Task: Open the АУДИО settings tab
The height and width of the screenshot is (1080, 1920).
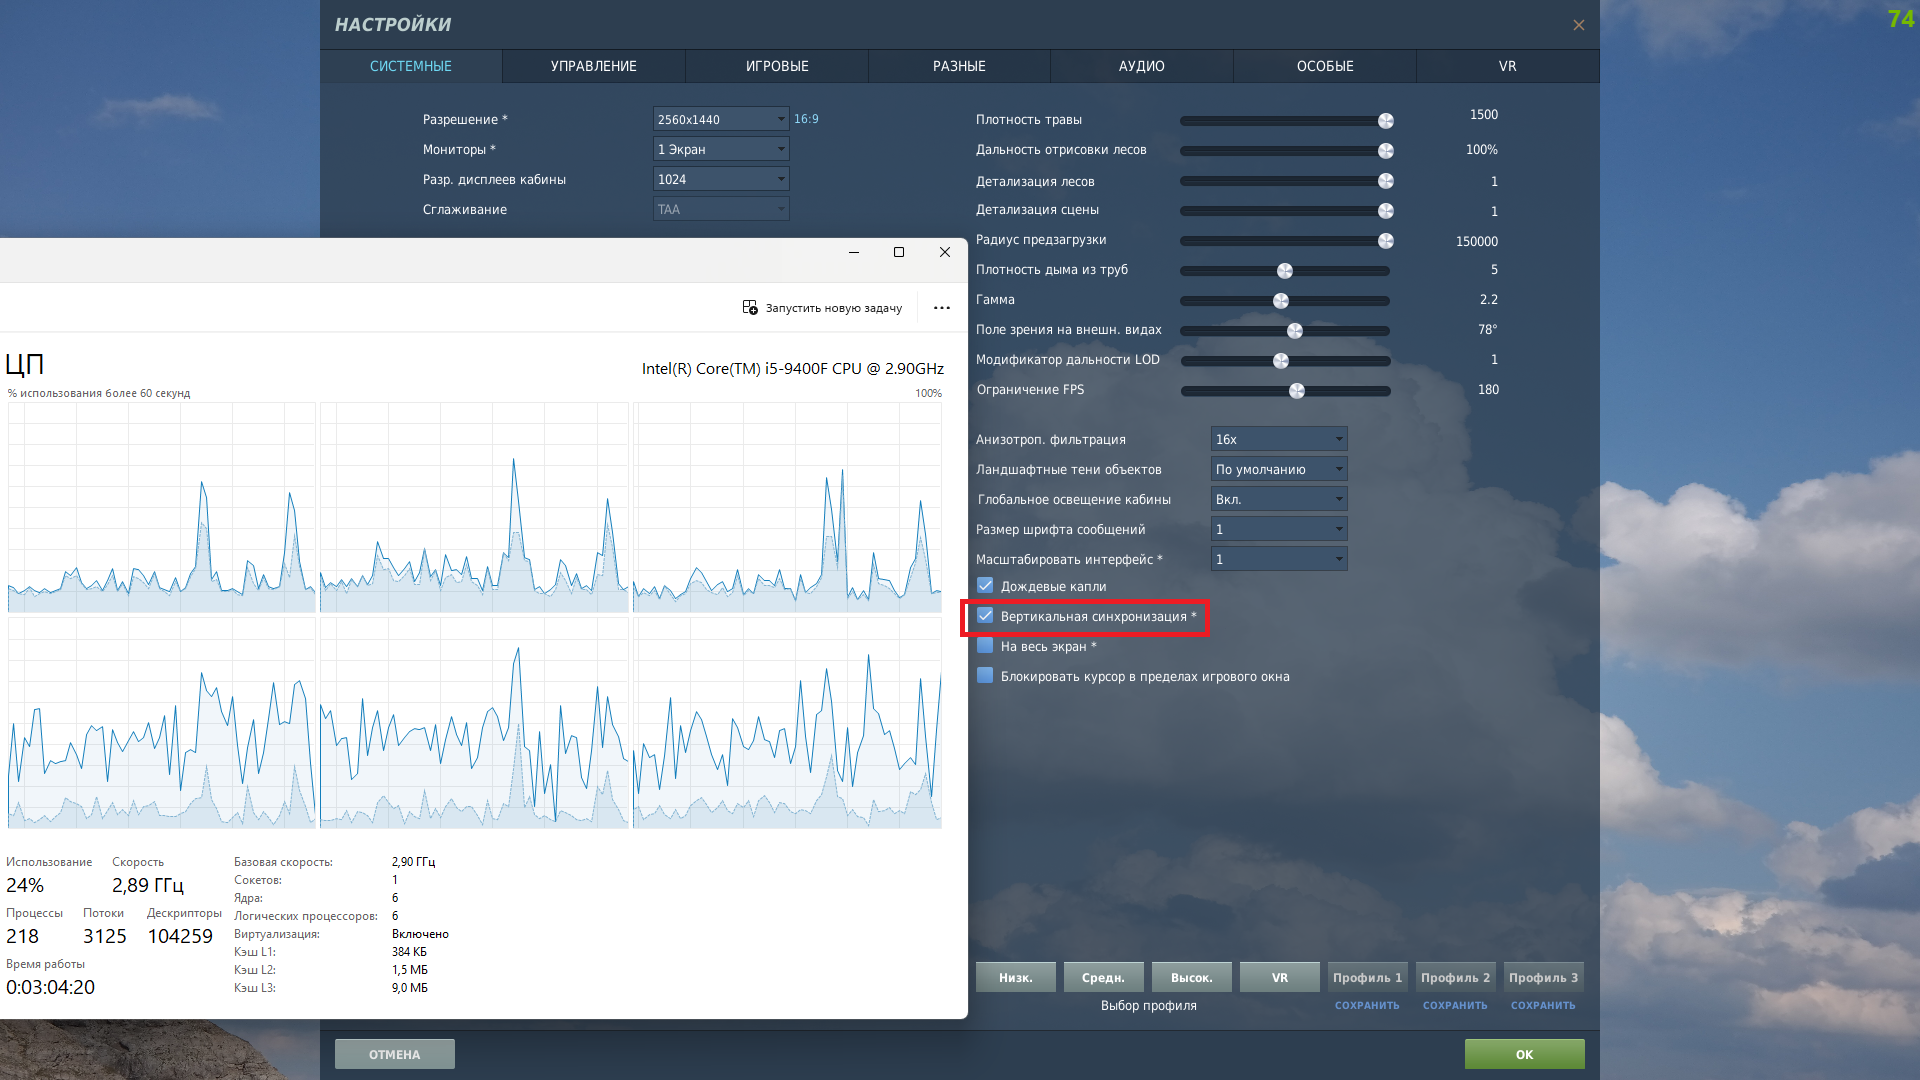Action: 1142,66
